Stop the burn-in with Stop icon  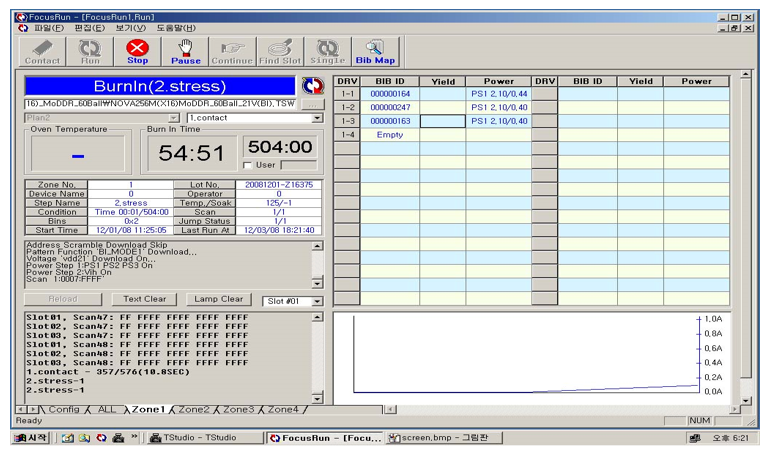pyautogui.click(x=137, y=52)
